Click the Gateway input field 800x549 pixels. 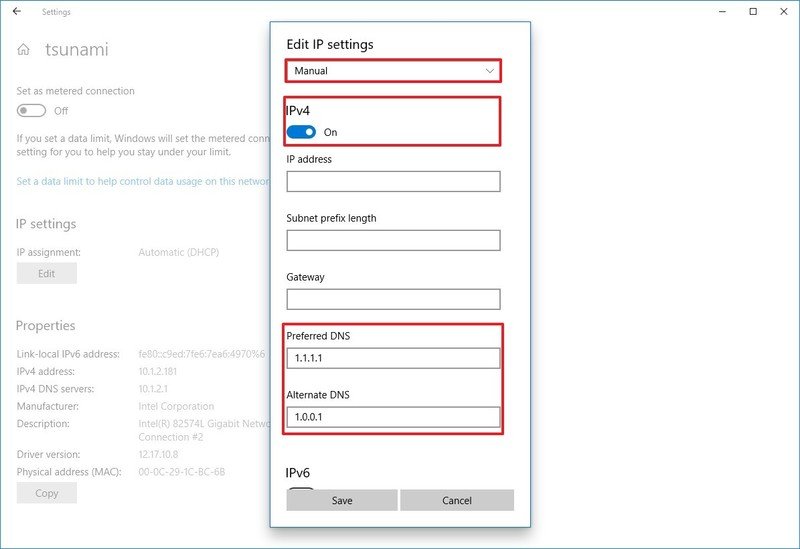click(x=393, y=299)
